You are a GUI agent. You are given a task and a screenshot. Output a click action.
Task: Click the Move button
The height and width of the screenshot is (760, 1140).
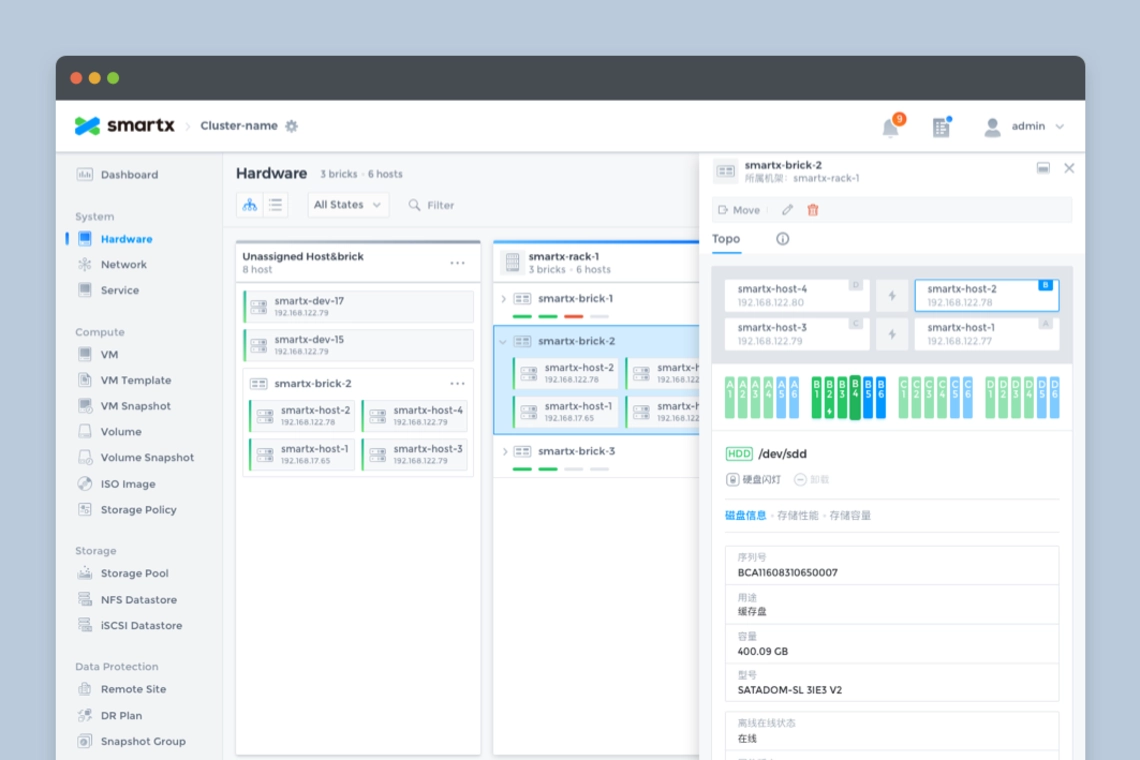[739, 210]
